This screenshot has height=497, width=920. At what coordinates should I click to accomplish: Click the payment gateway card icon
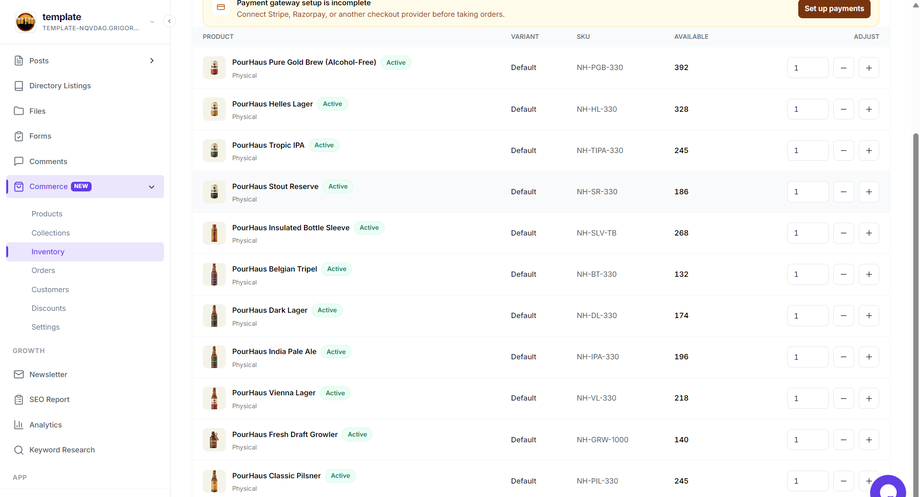coord(221,7)
